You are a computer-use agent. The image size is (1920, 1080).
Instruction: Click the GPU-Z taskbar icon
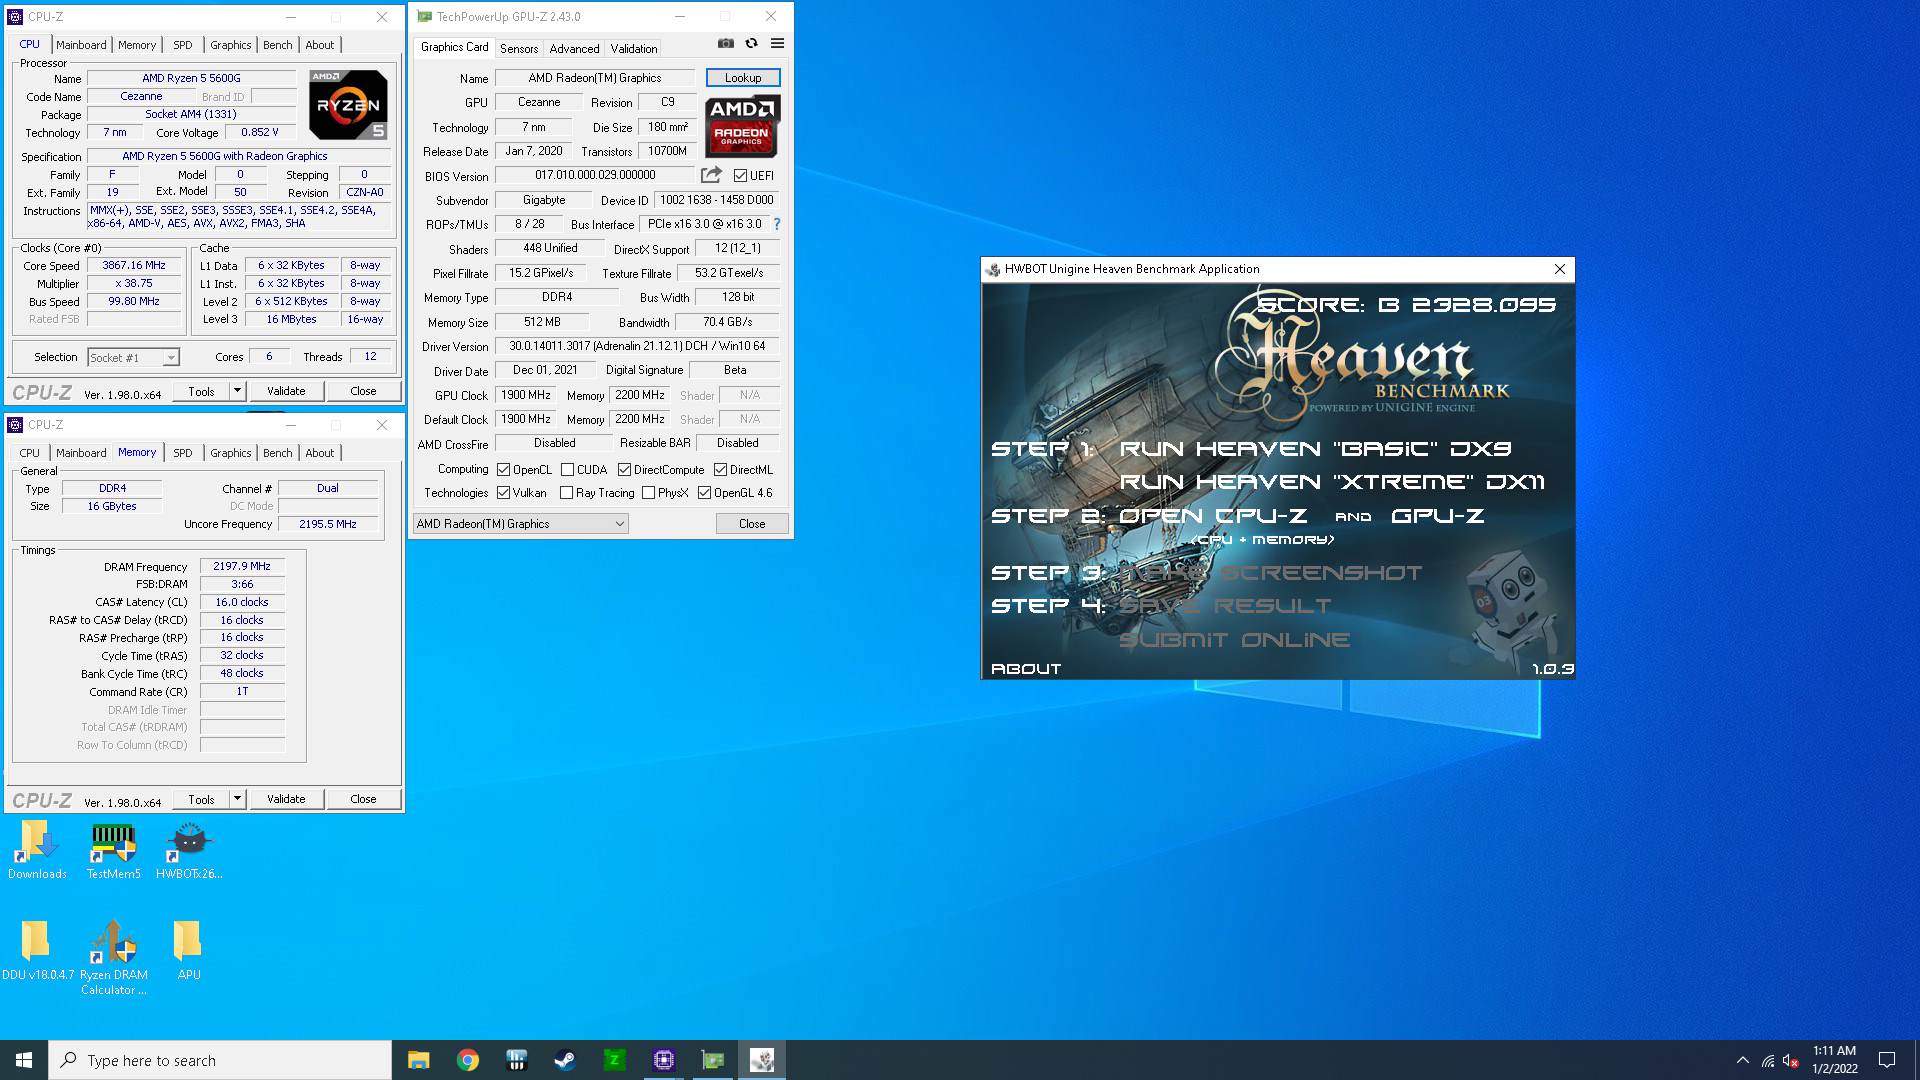712,1060
